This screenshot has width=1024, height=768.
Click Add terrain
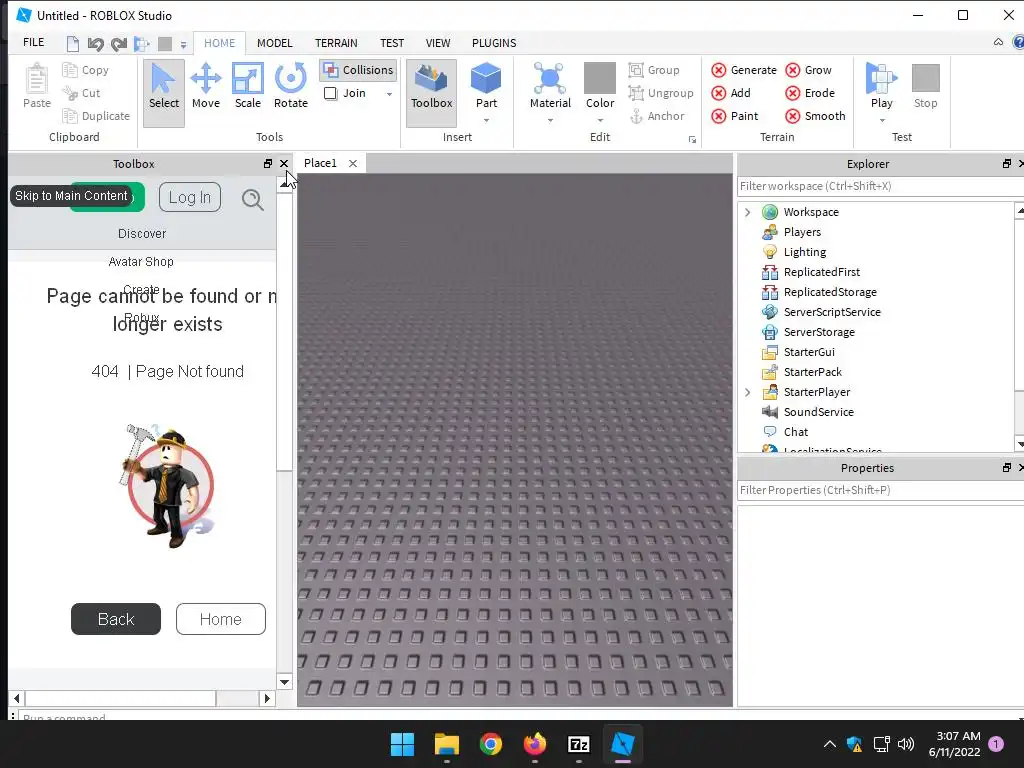[x=731, y=93]
